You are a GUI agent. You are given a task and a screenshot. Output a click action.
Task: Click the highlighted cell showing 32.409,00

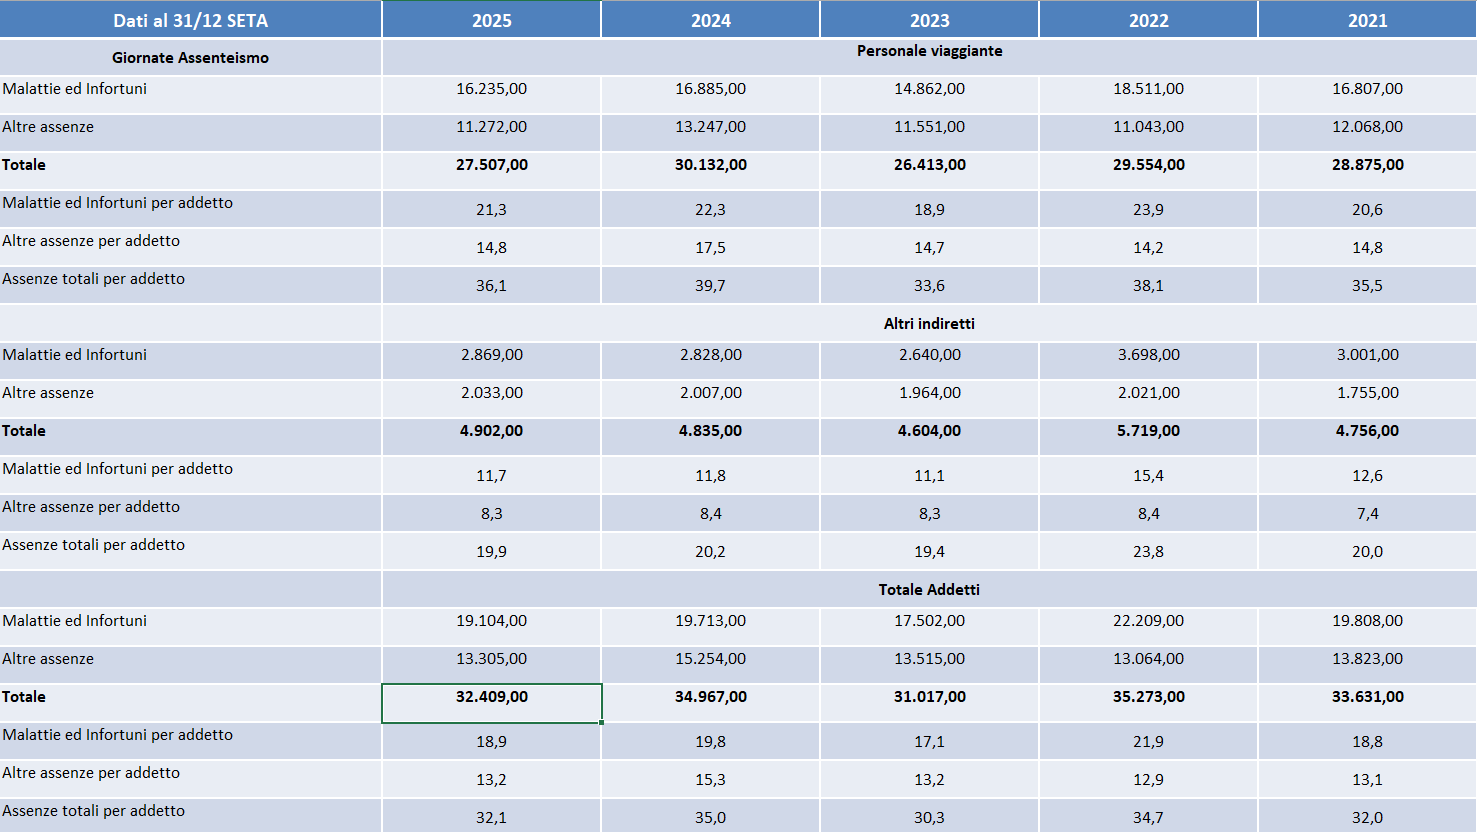point(491,697)
